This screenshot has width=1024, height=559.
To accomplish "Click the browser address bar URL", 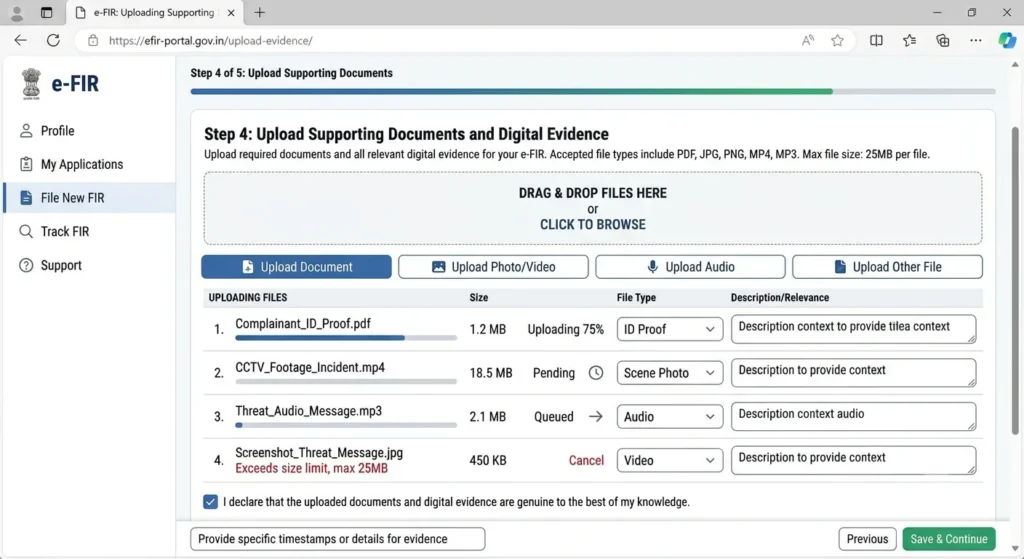I will (210, 40).
